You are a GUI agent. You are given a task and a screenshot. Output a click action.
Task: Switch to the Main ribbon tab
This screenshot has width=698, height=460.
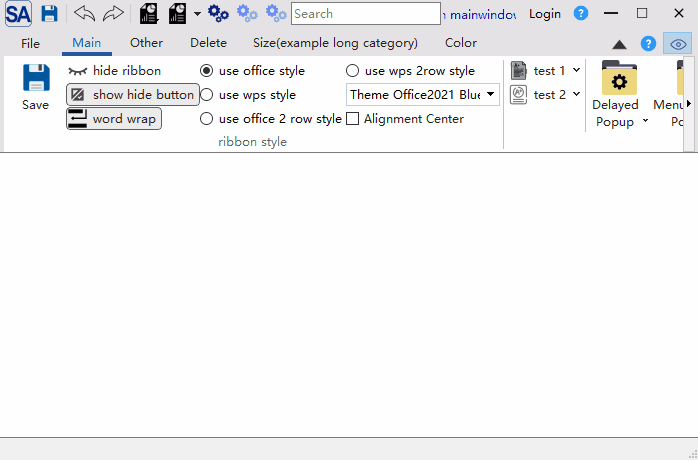[87, 43]
